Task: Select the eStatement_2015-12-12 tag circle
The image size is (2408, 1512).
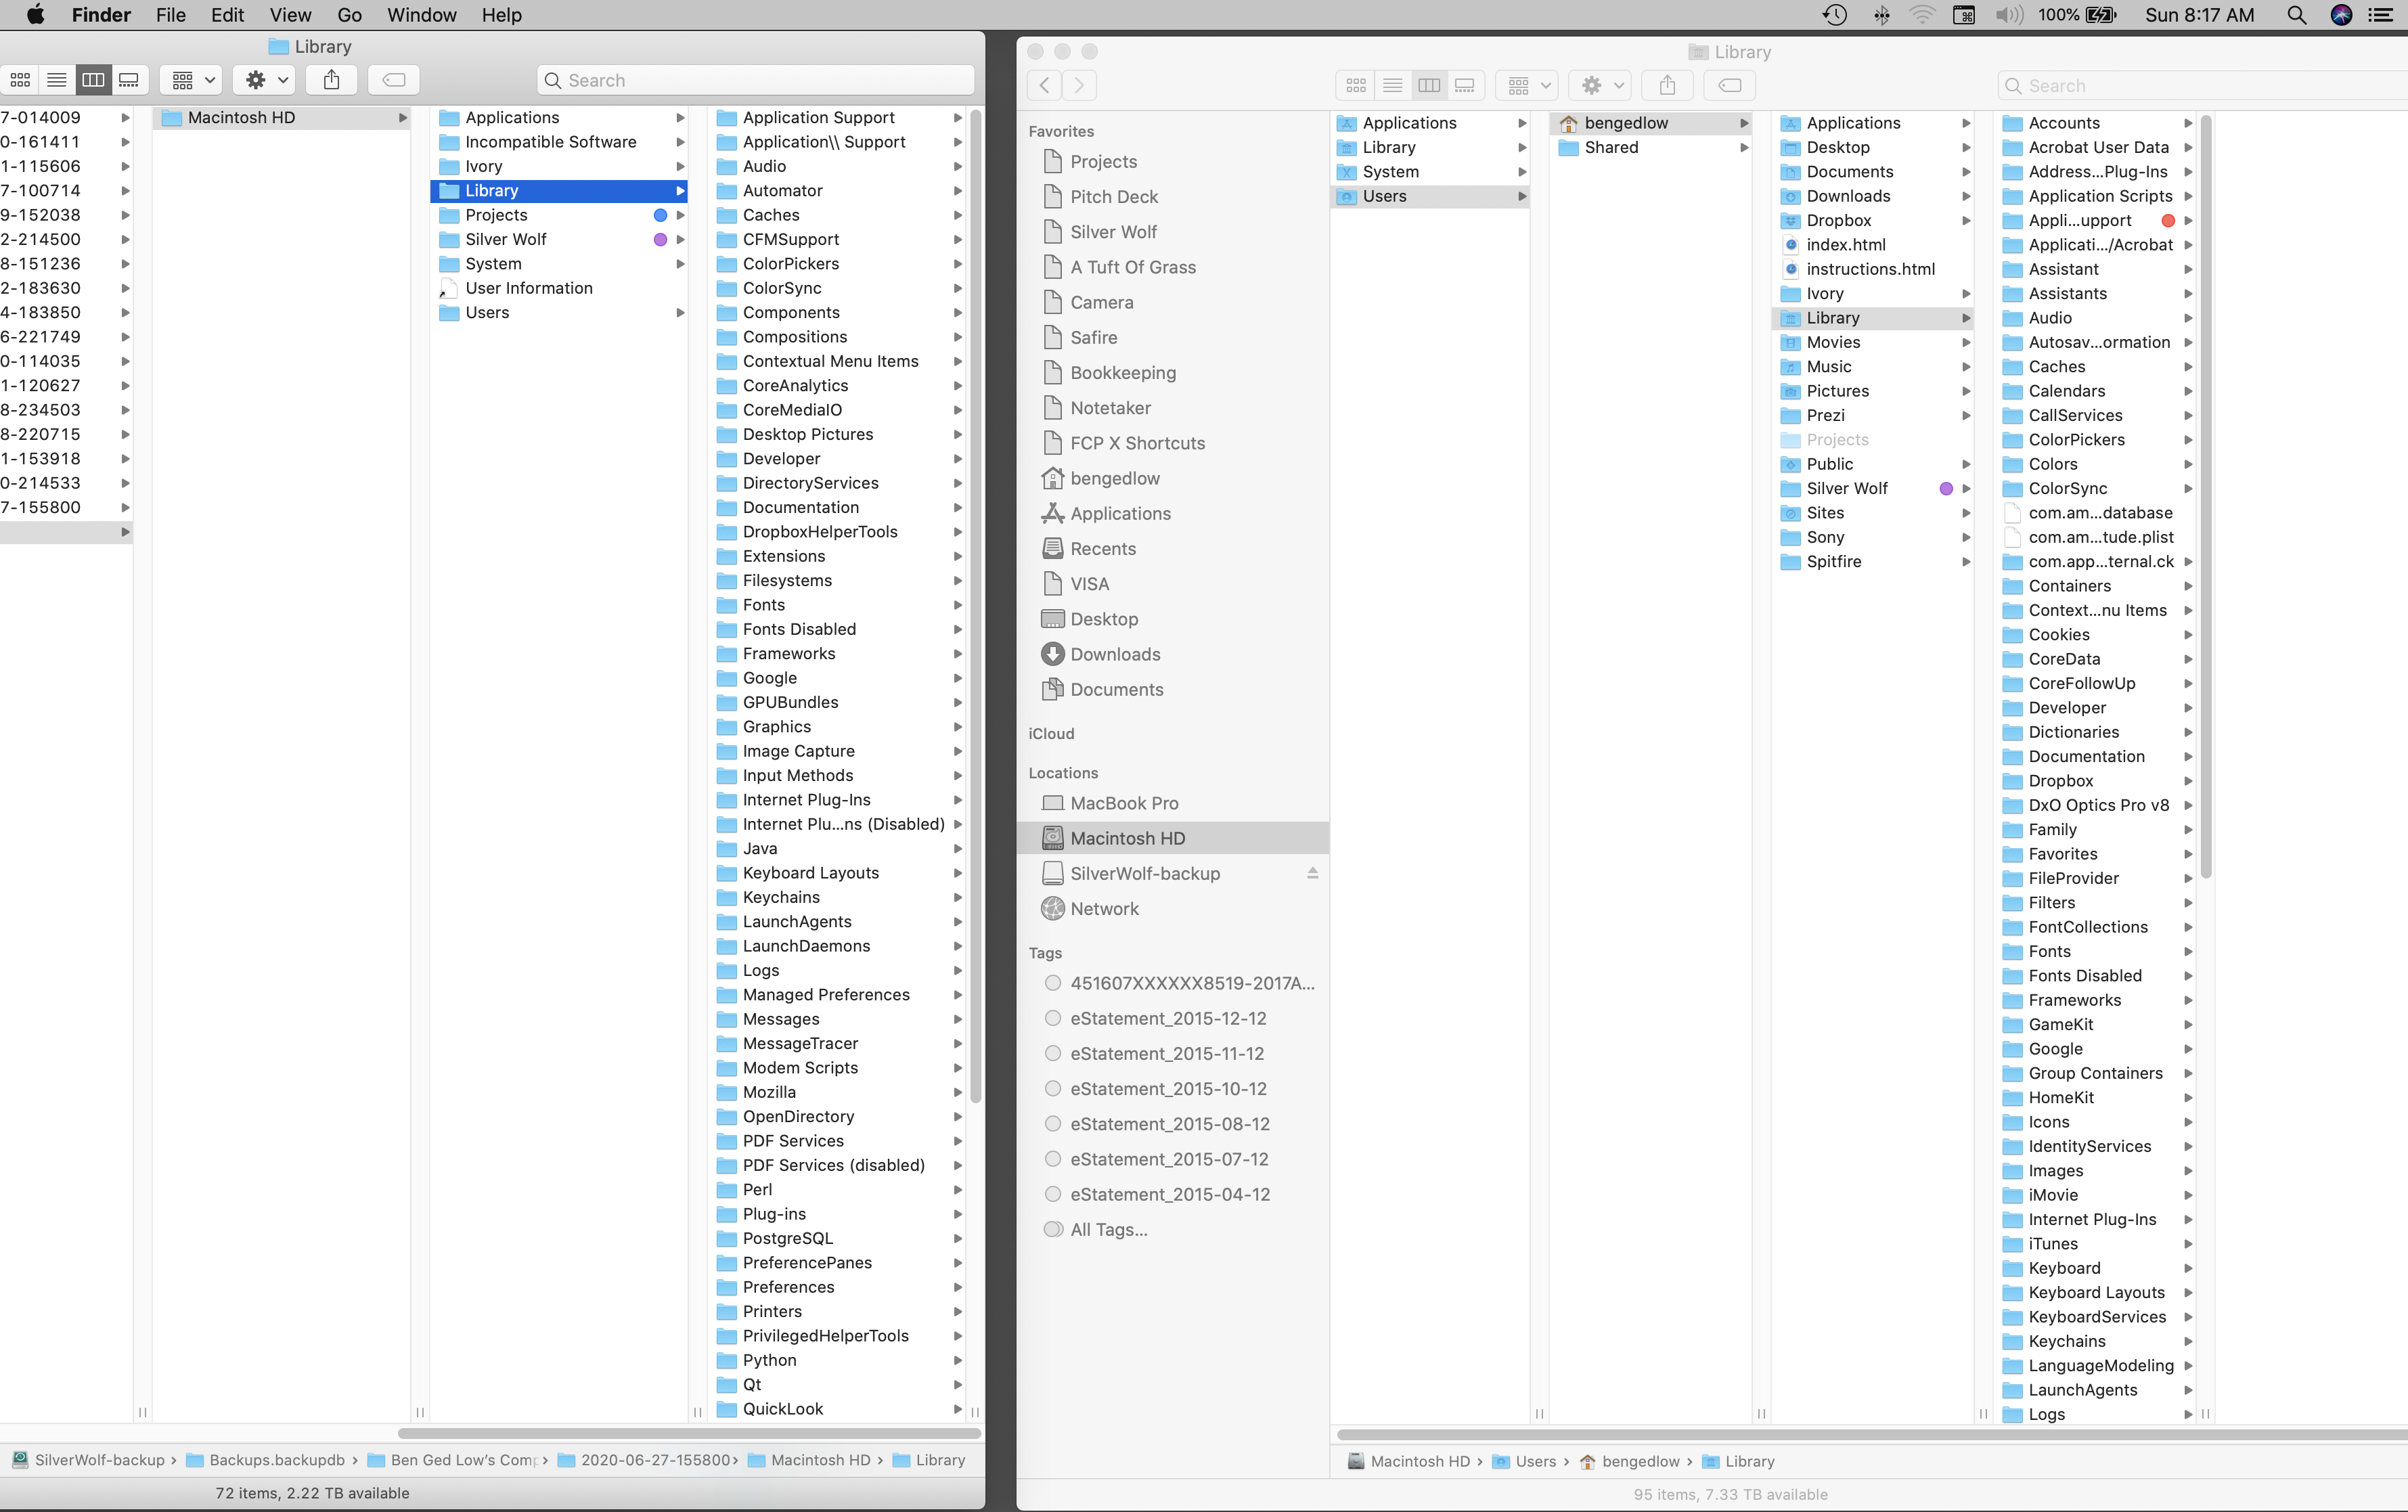Action: [1052, 1018]
